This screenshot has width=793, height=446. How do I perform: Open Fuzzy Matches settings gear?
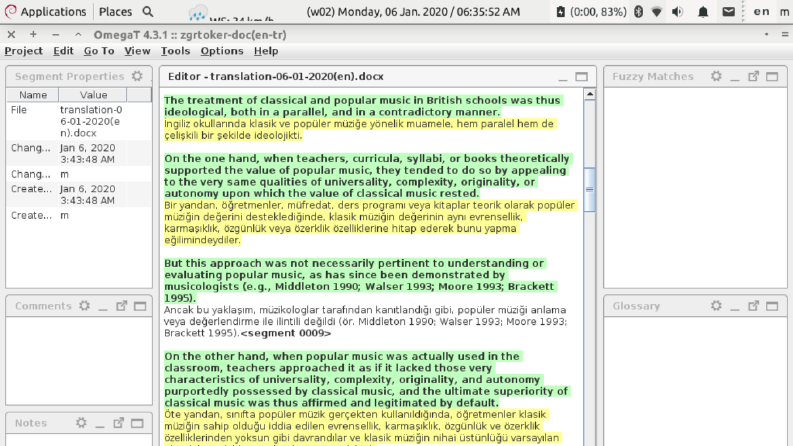tap(716, 76)
